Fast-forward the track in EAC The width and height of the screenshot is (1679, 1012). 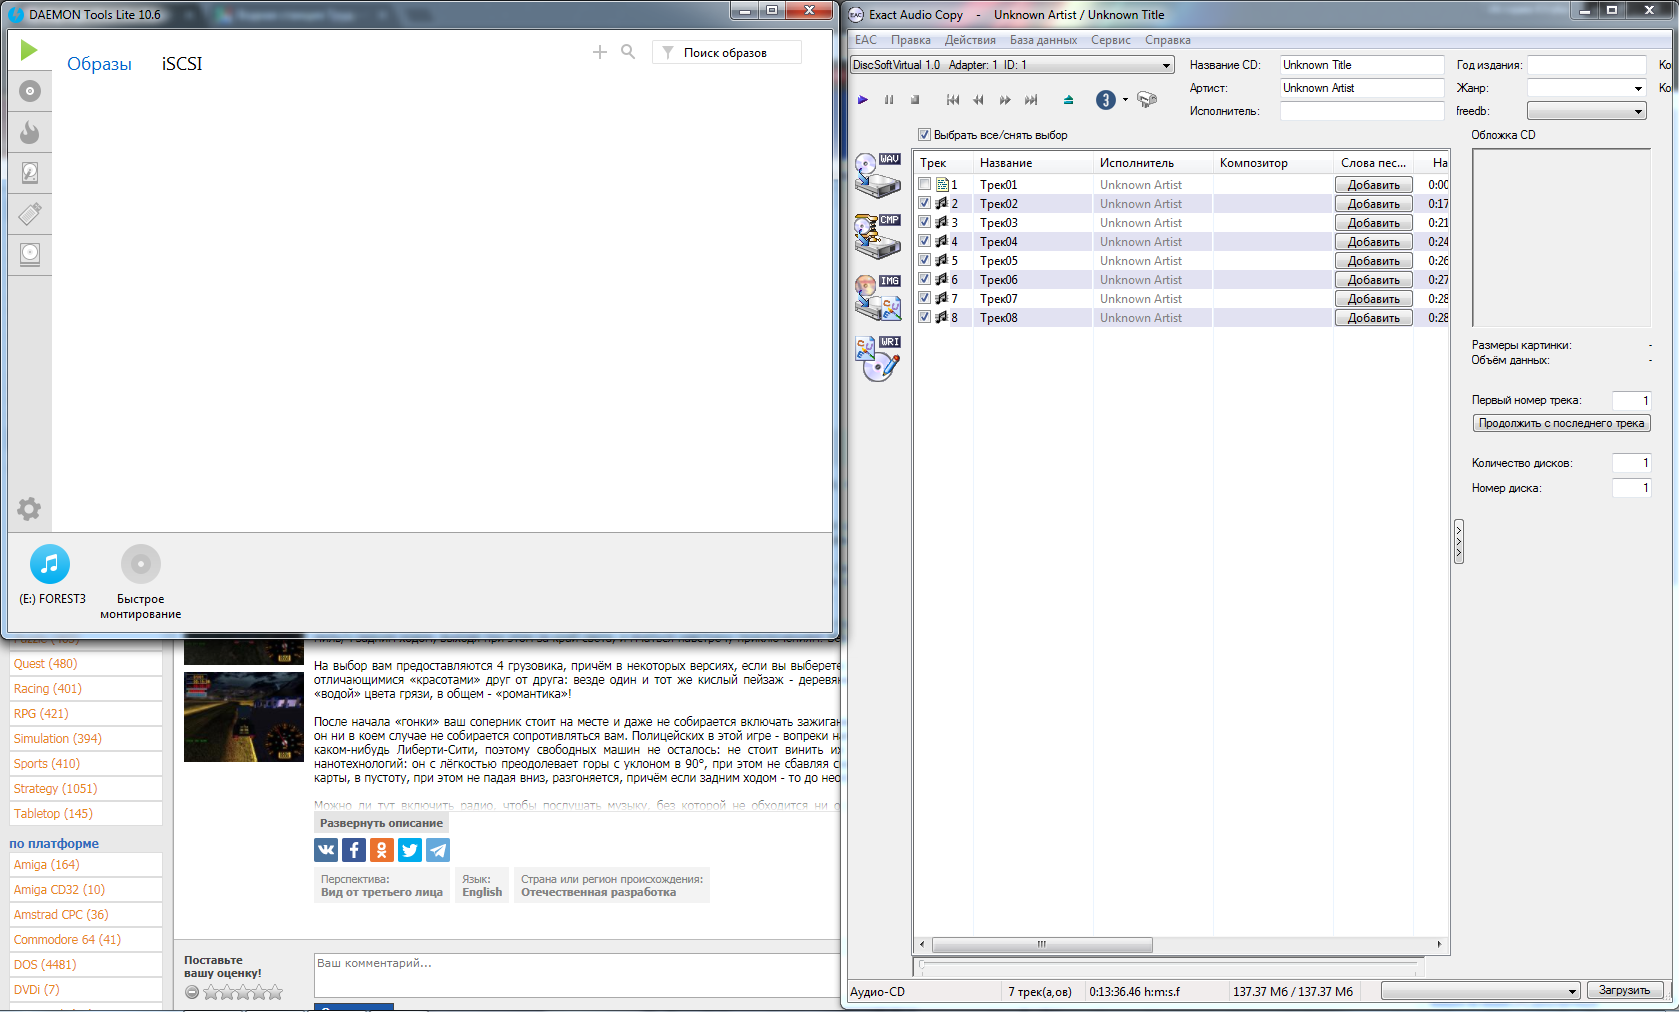[x=1005, y=100]
